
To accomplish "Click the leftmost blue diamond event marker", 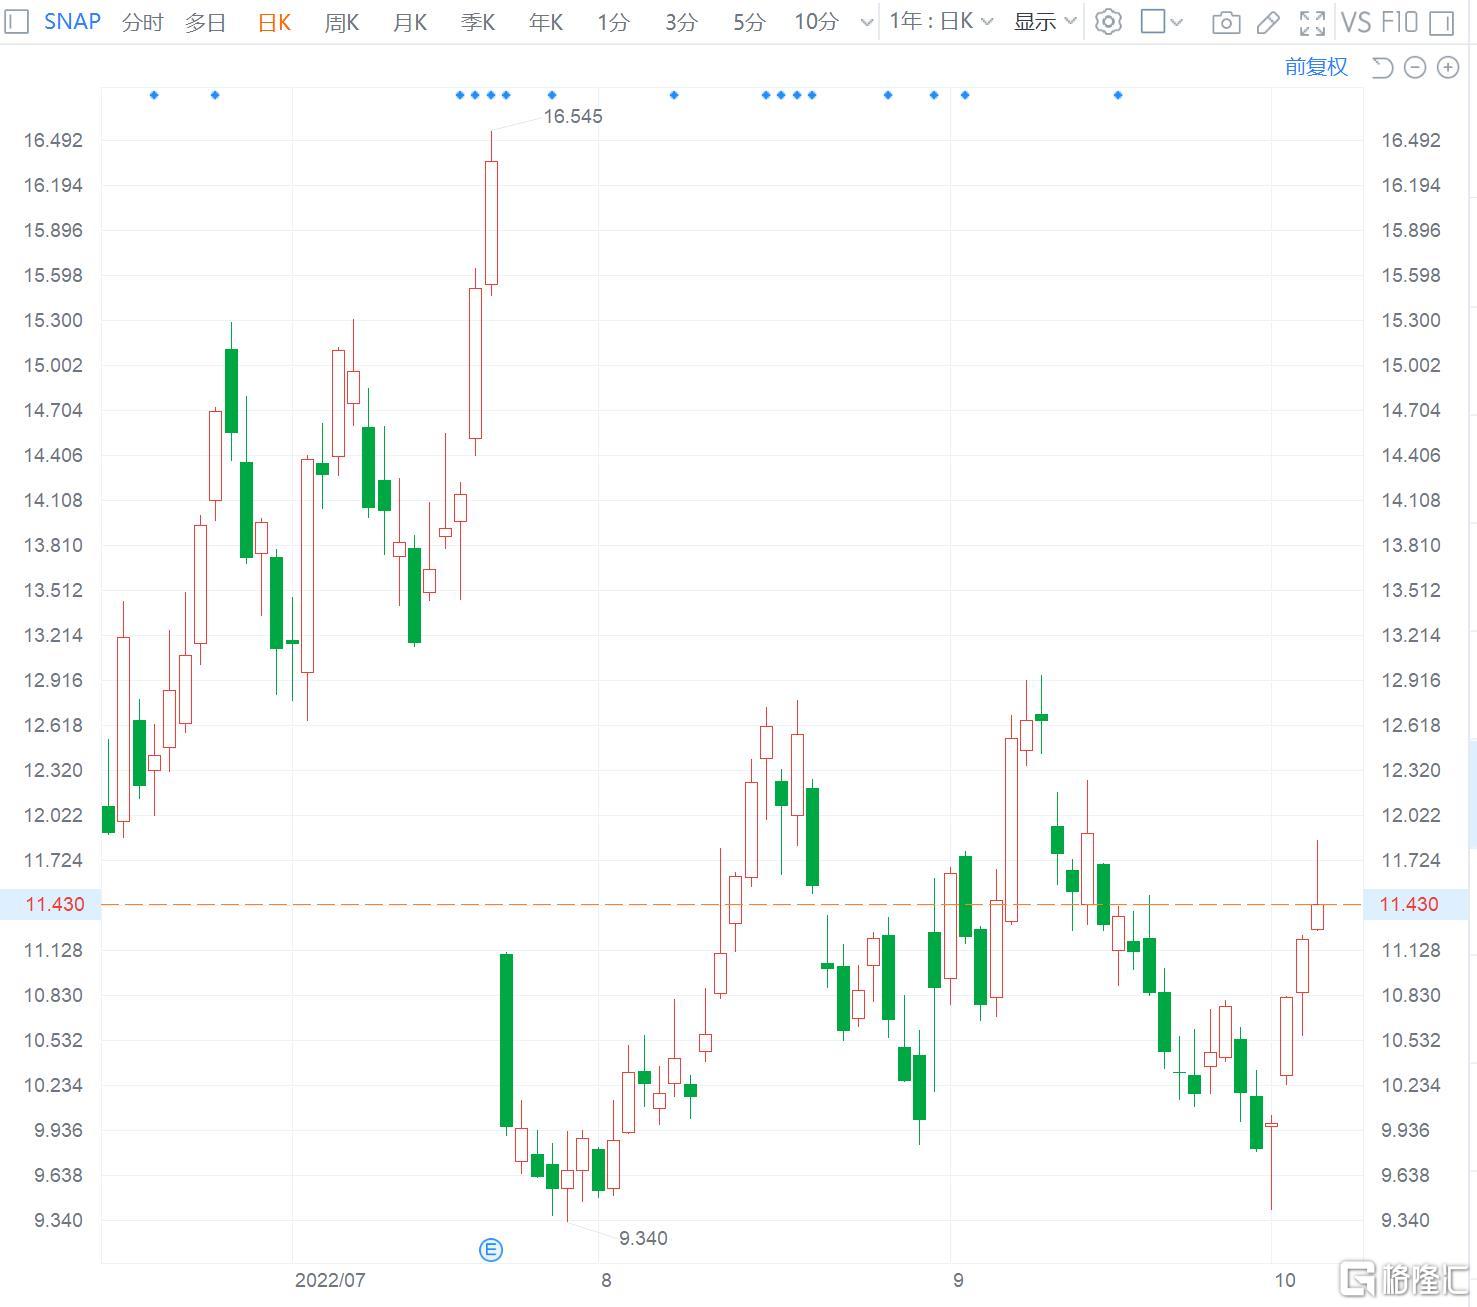I will click(154, 95).
